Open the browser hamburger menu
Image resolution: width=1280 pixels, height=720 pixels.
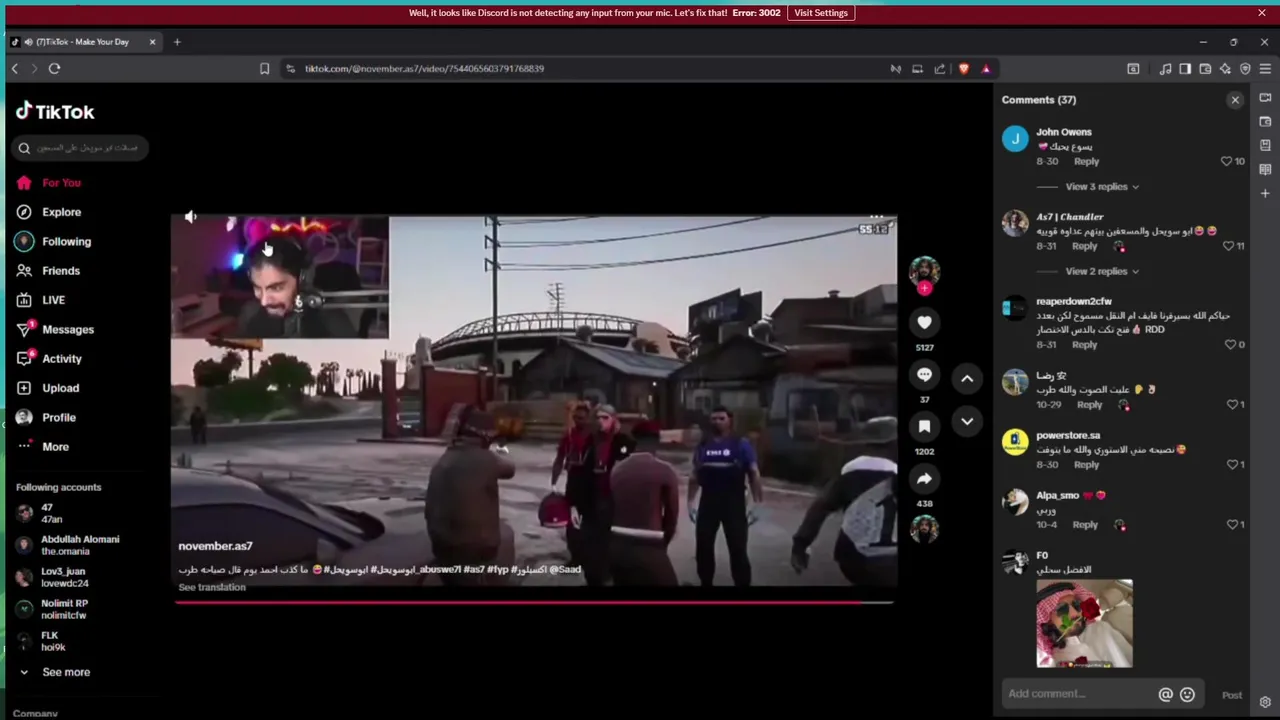click(1265, 69)
